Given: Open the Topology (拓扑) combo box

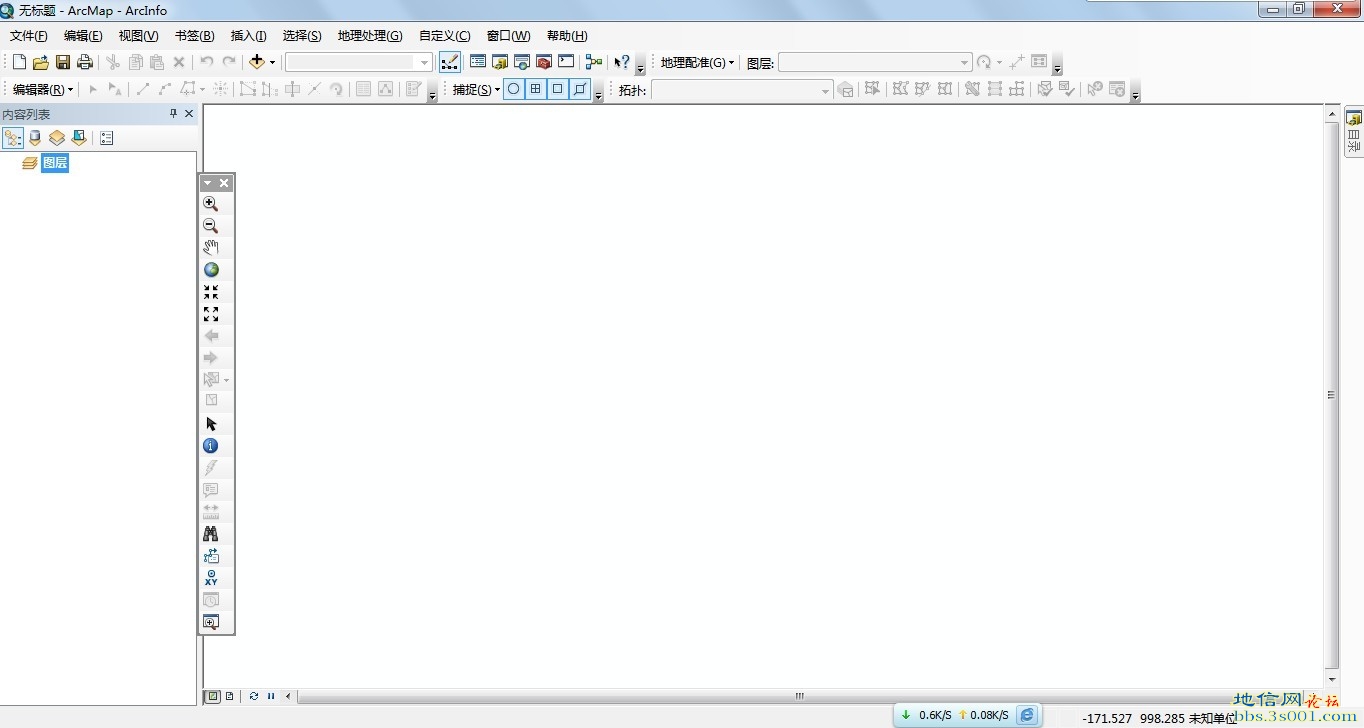Looking at the screenshot, I should click(x=742, y=90).
